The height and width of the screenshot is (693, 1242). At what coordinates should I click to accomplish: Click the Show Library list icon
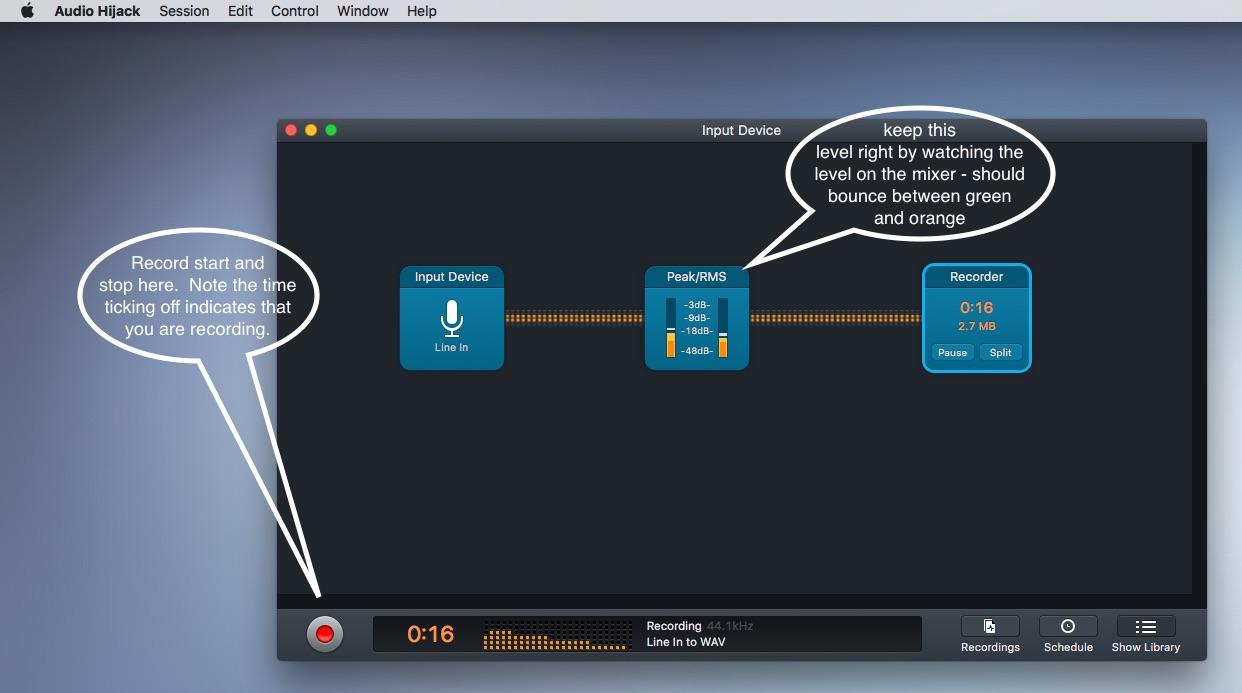[1146, 627]
